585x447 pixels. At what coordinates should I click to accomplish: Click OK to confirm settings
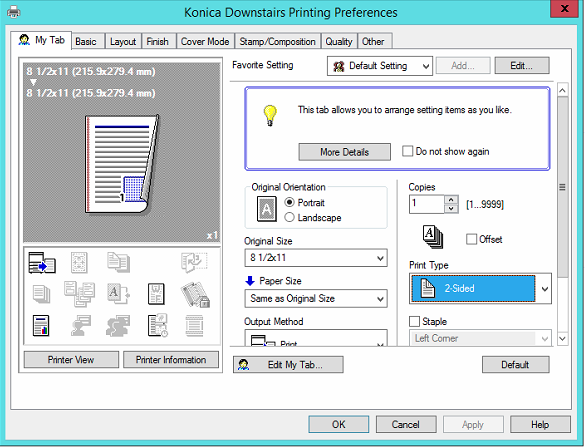pyautogui.click(x=339, y=424)
